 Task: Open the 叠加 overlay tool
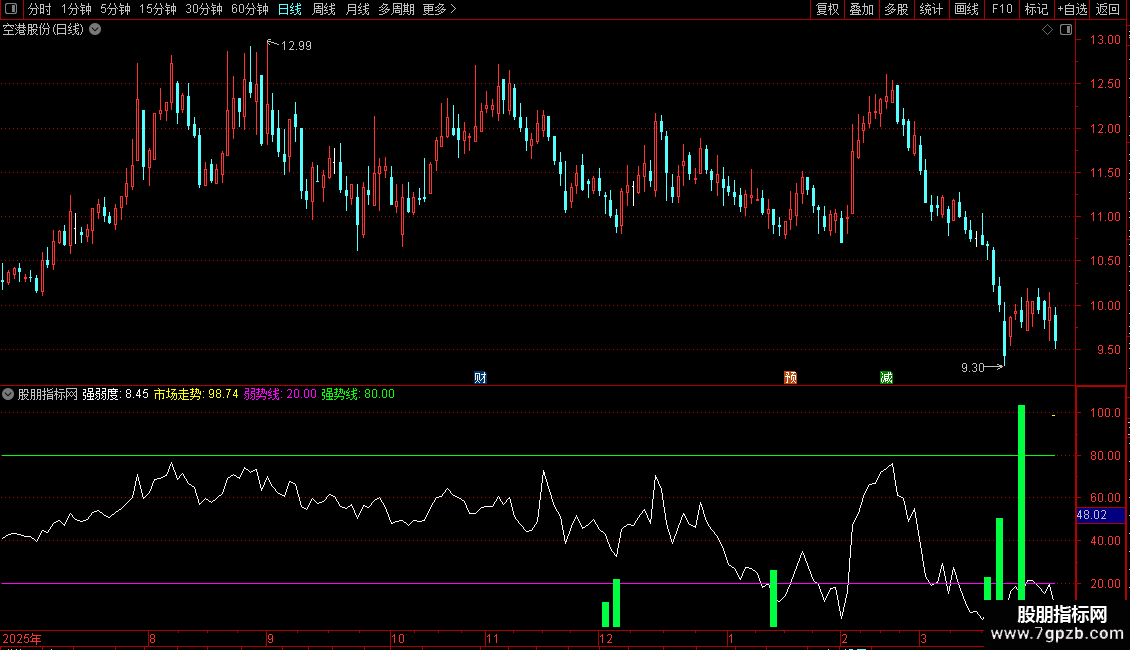click(x=861, y=10)
